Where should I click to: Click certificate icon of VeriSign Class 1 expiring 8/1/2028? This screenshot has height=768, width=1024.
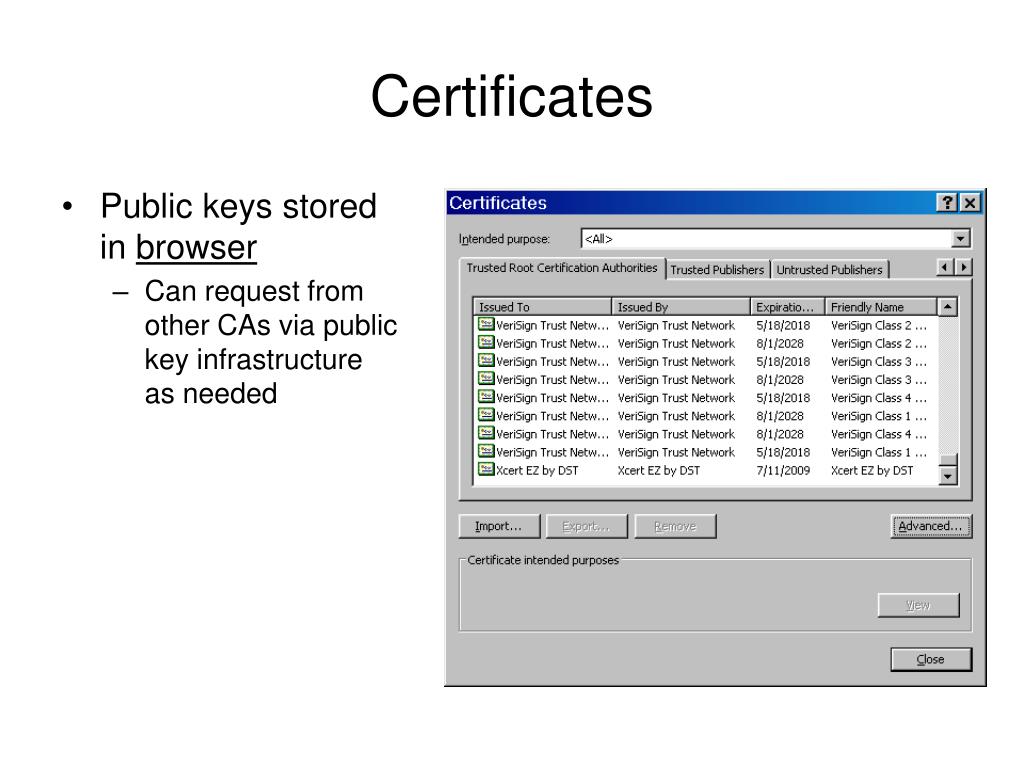pos(485,415)
